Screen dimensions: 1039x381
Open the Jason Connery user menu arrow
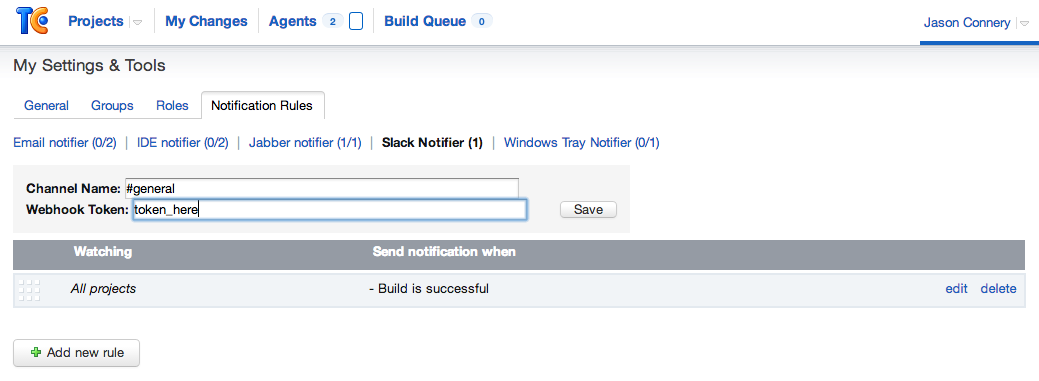[1023, 24]
